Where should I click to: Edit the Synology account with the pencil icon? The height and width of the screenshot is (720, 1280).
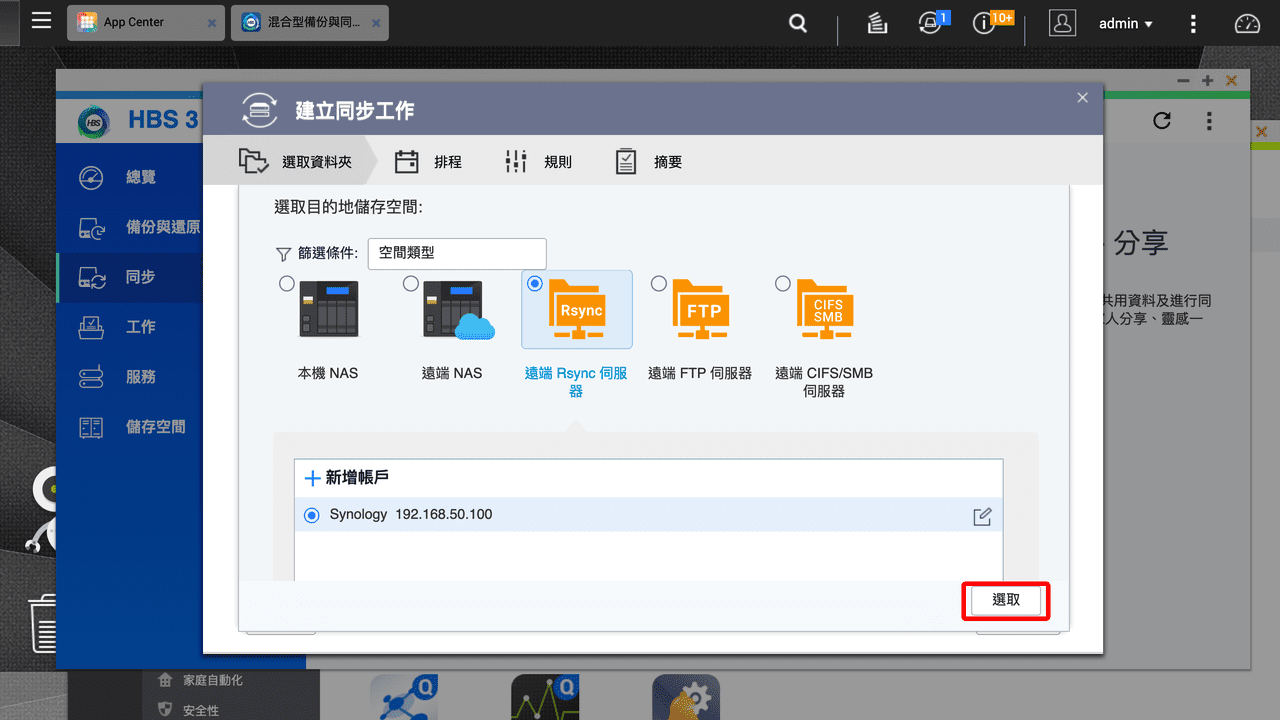(x=982, y=516)
